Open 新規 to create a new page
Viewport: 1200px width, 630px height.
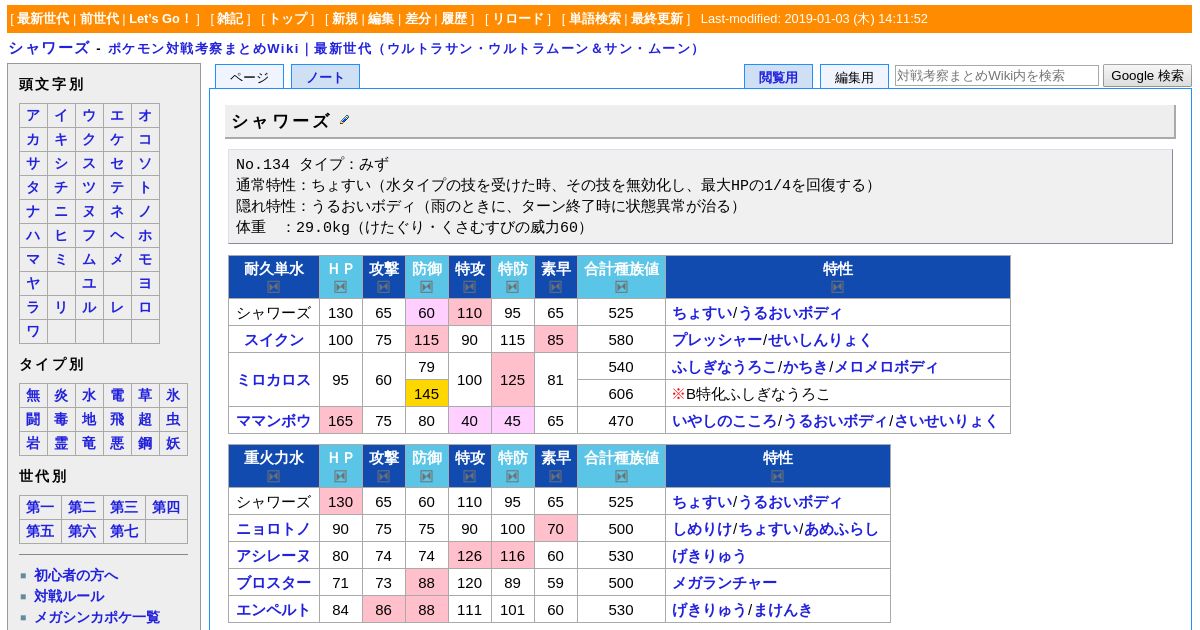[x=345, y=19]
